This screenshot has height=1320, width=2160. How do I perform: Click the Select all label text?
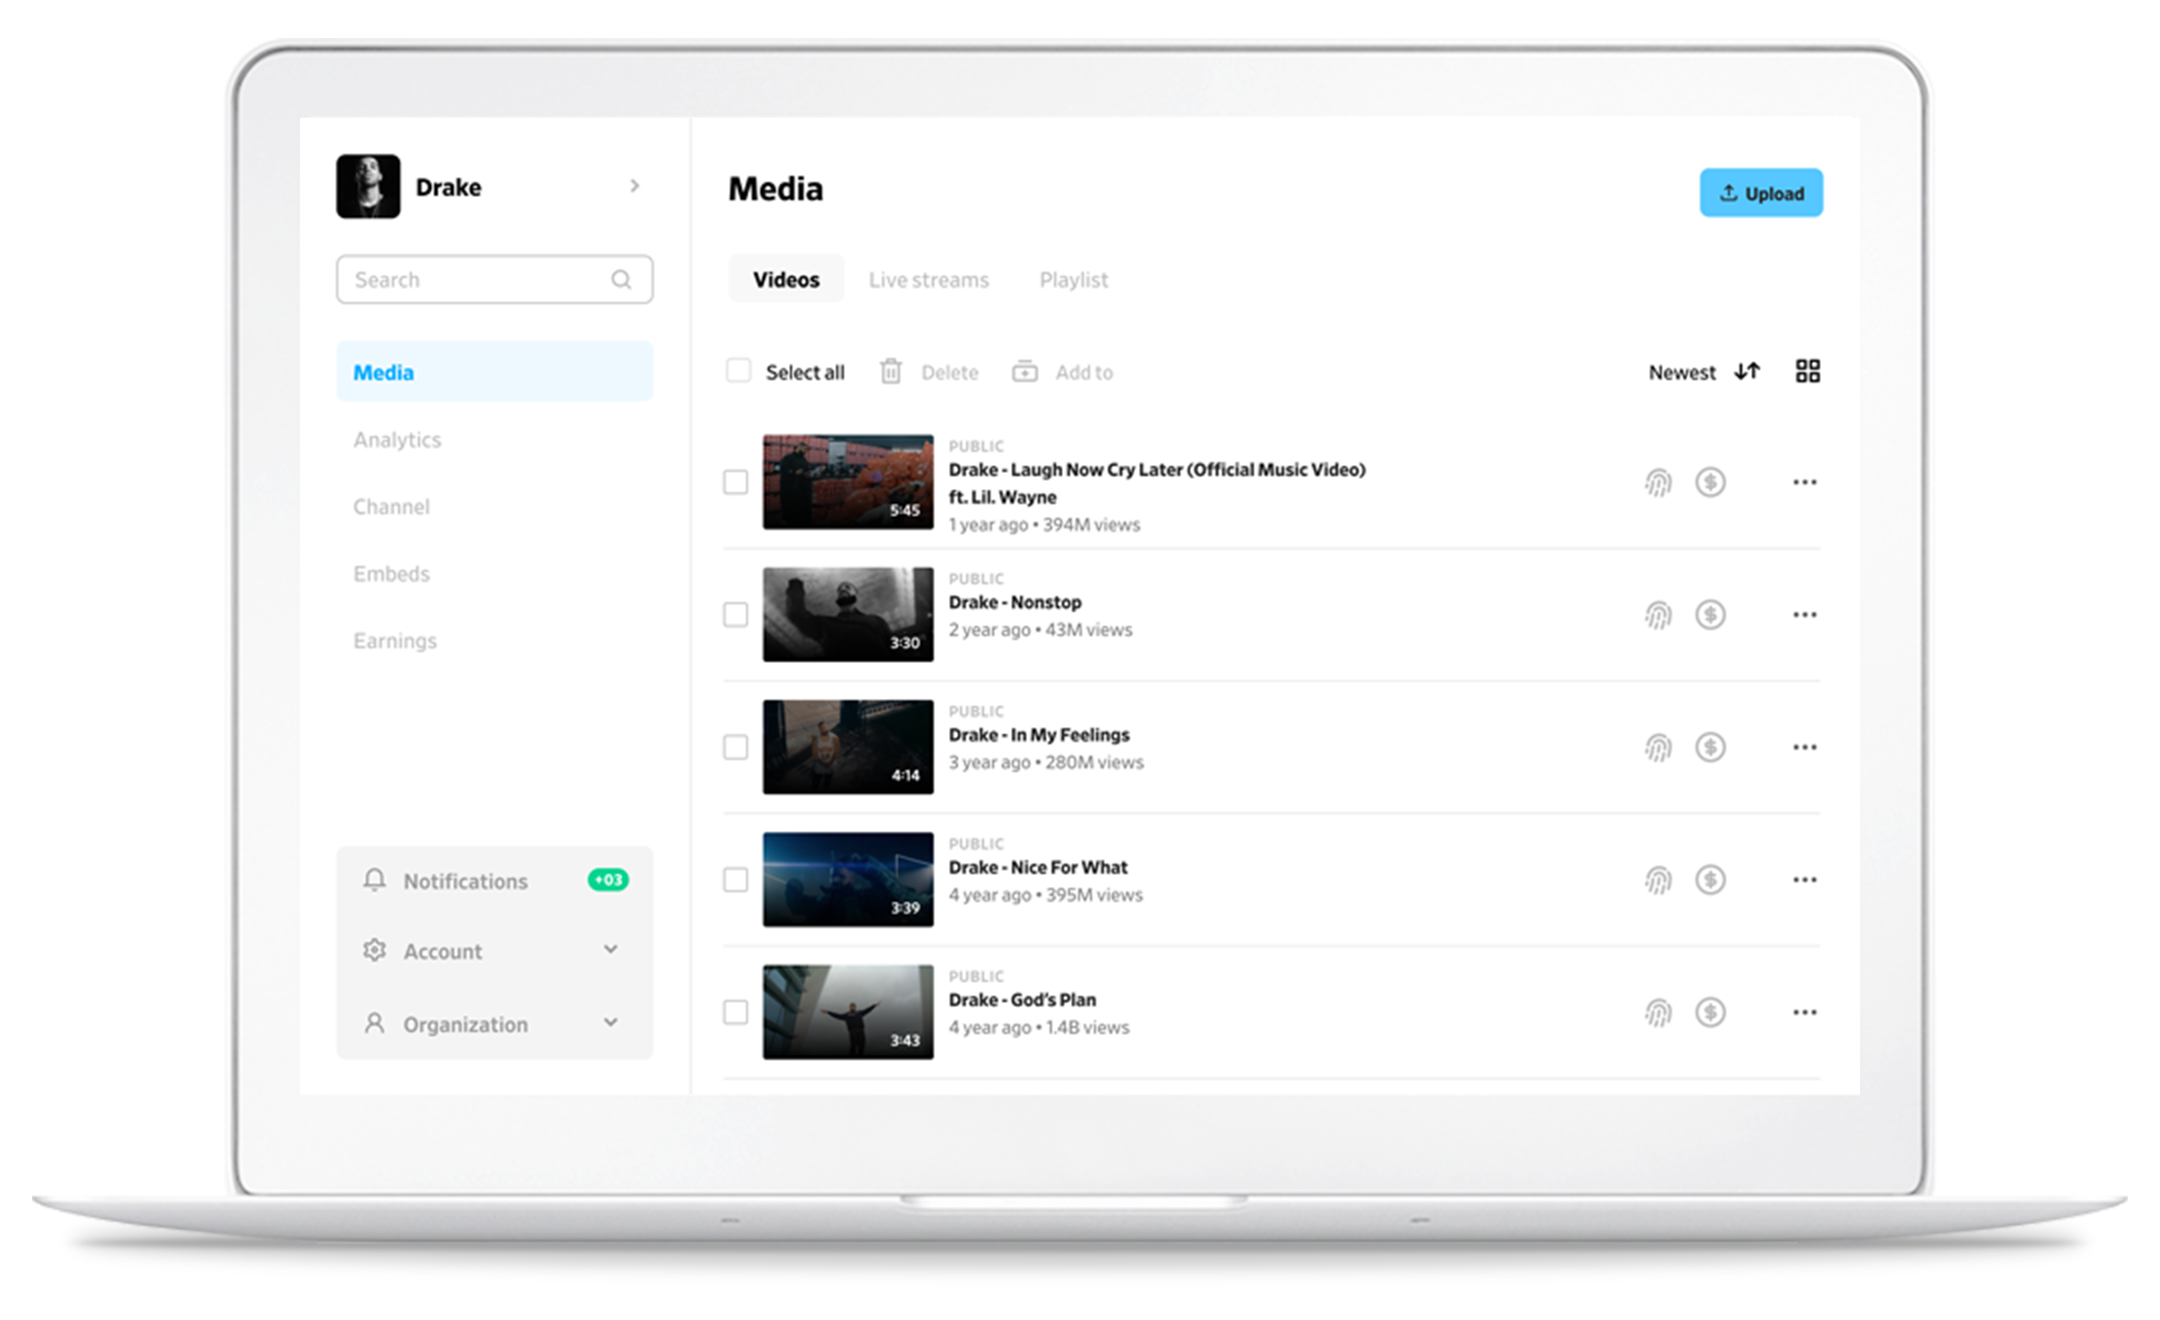point(805,372)
